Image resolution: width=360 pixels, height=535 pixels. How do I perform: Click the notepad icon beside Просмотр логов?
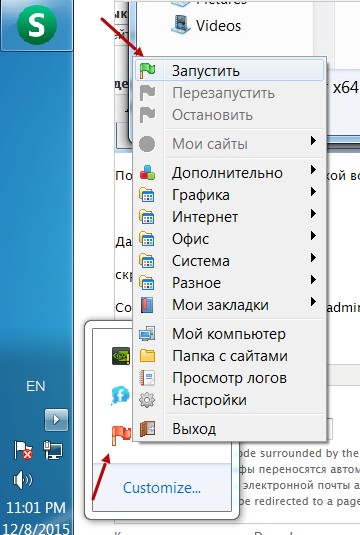pos(147,378)
